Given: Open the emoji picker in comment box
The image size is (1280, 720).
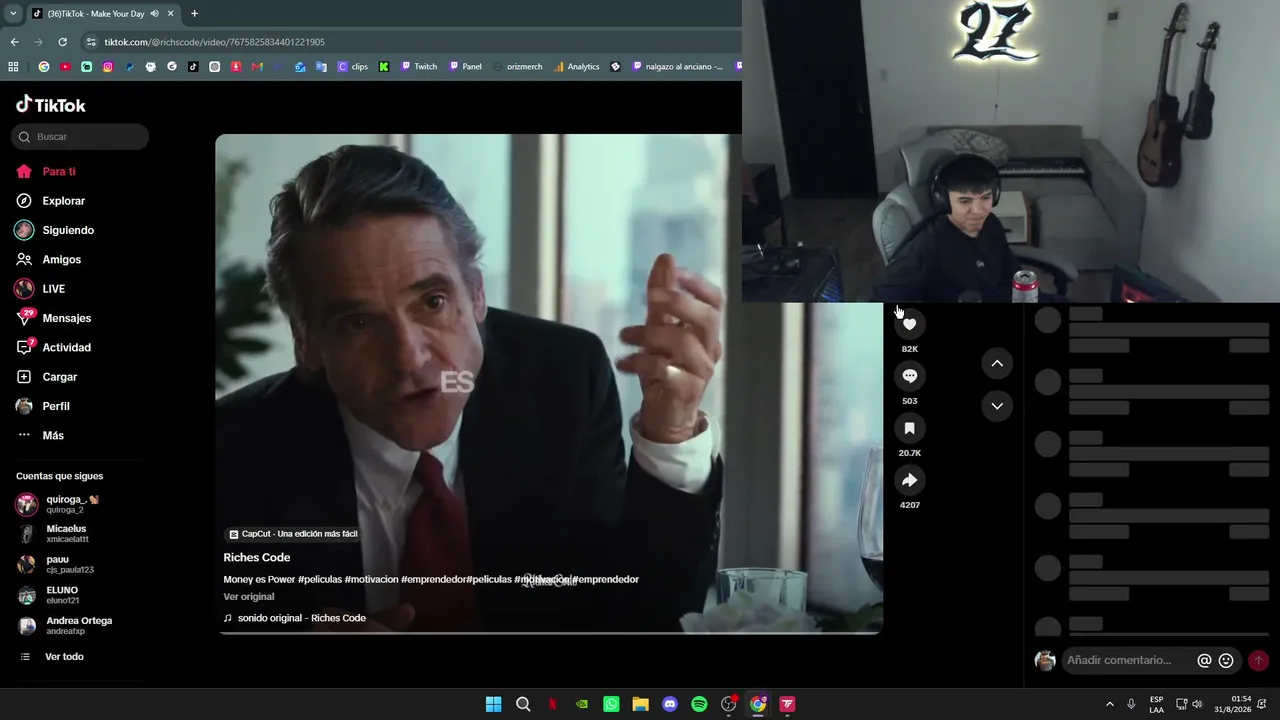Looking at the screenshot, I should pos(1226,661).
